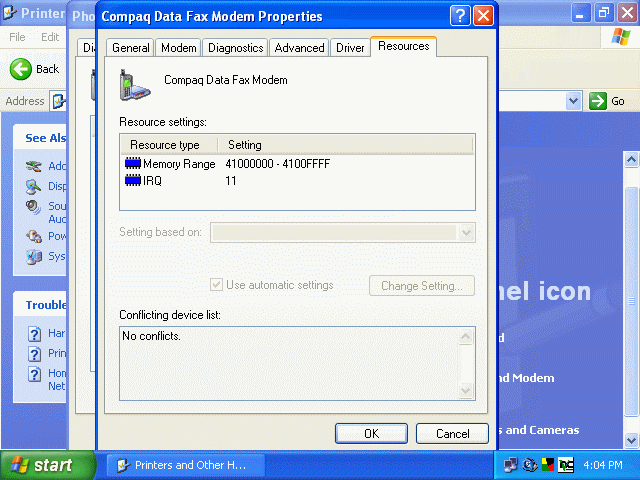Toggle Use automatic settings checkbox
Screen dimensions: 640x480
(216, 284)
